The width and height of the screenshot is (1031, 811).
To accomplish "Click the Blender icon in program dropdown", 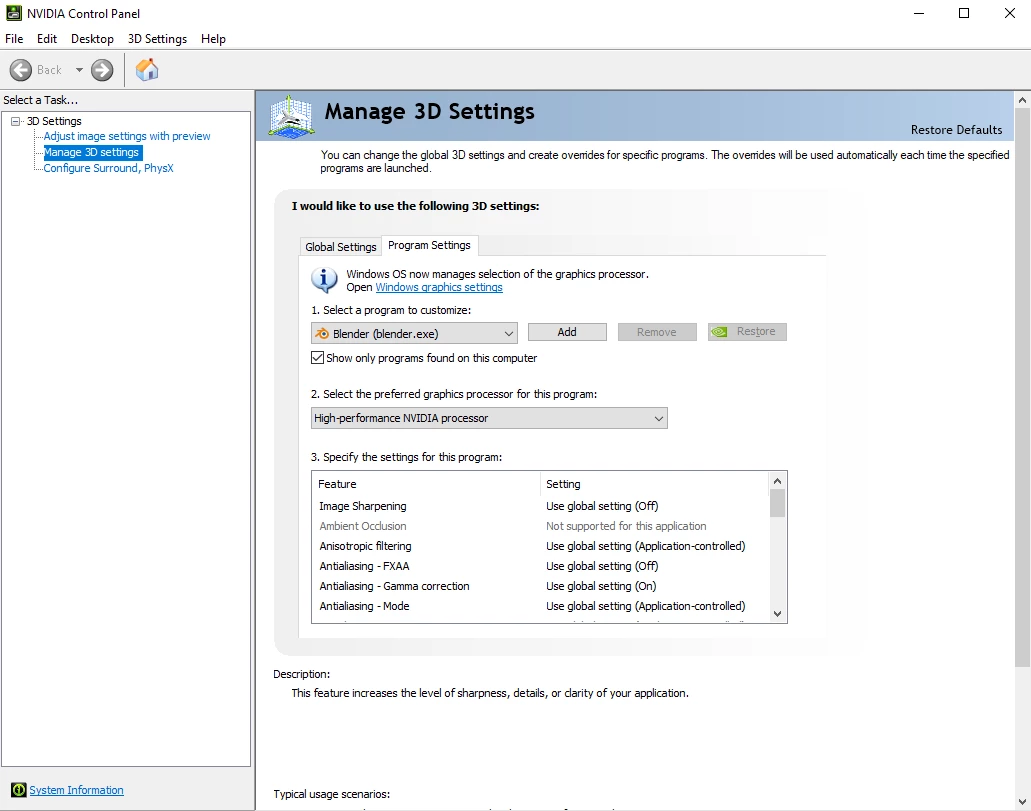I will (x=322, y=333).
